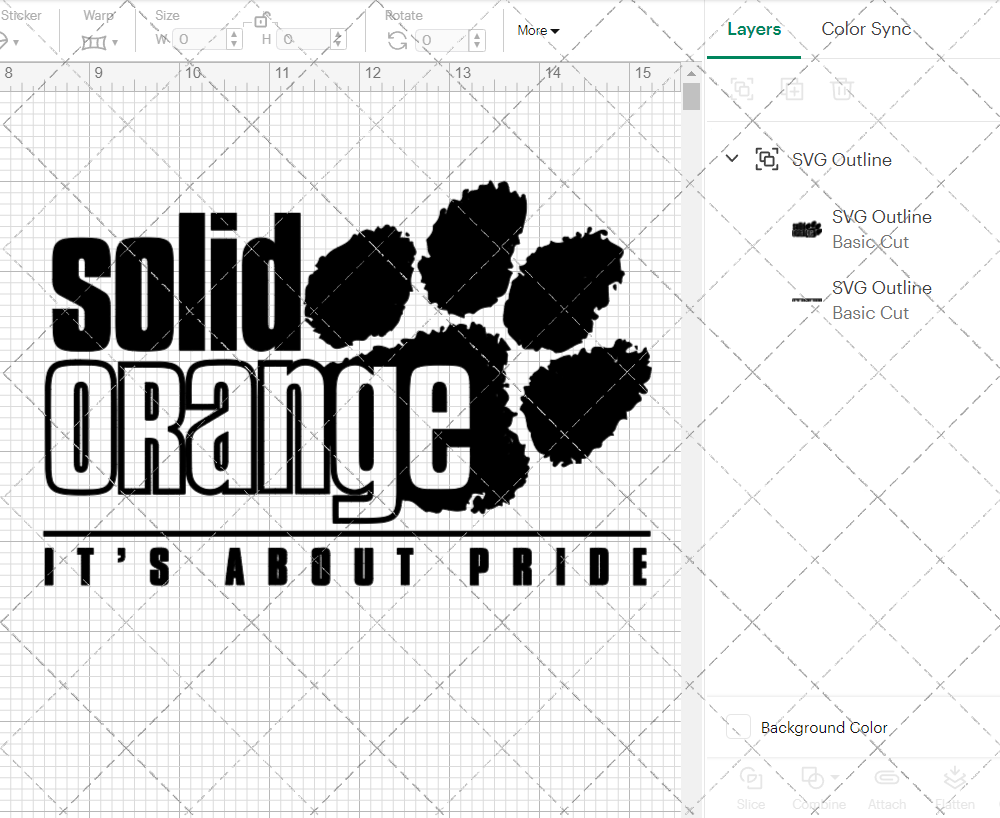The height and width of the screenshot is (818, 1000).
Task: Toggle selection of the SVG Outline group layer
Action: click(767, 158)
